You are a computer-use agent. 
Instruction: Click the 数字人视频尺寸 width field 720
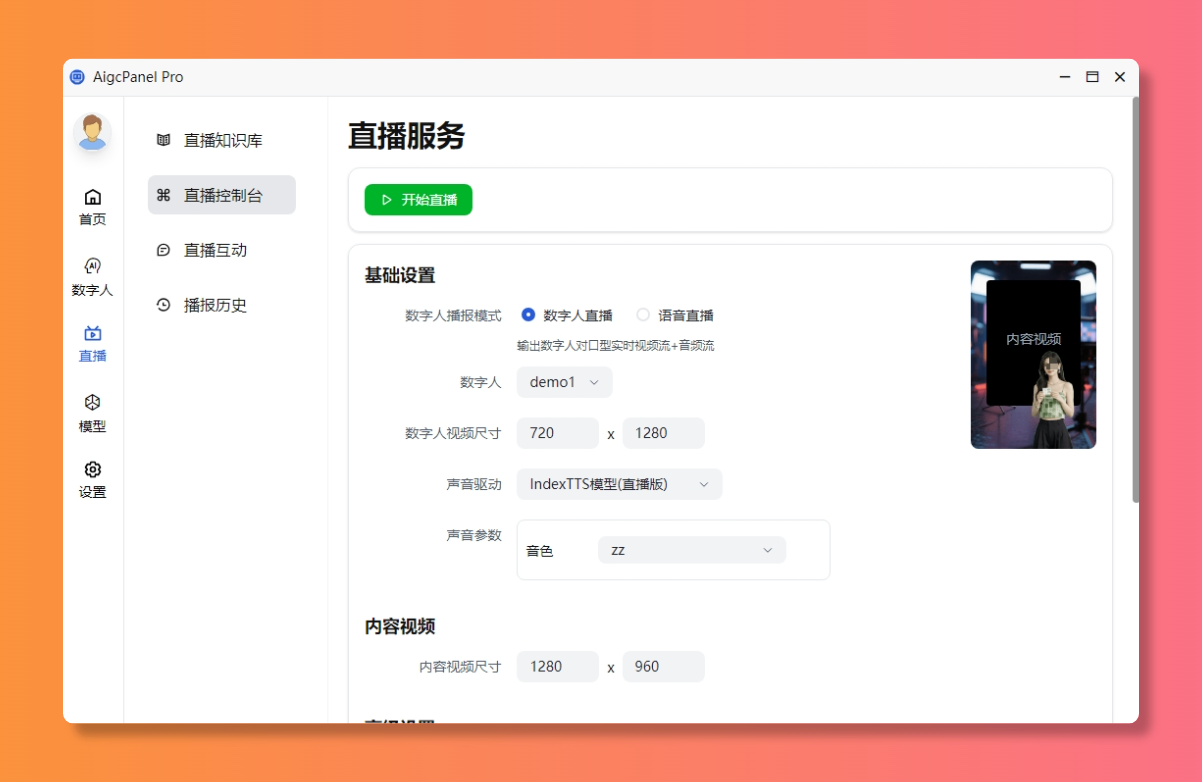click(557, 433)
